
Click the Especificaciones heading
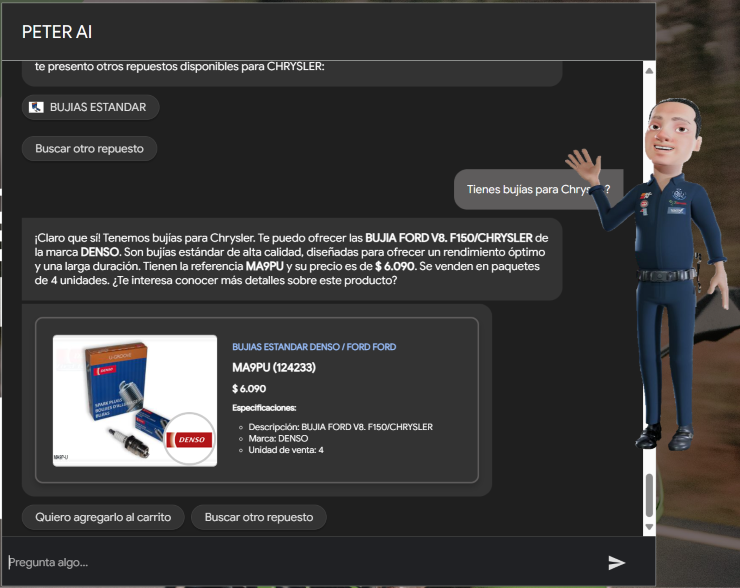pos(264,408)
